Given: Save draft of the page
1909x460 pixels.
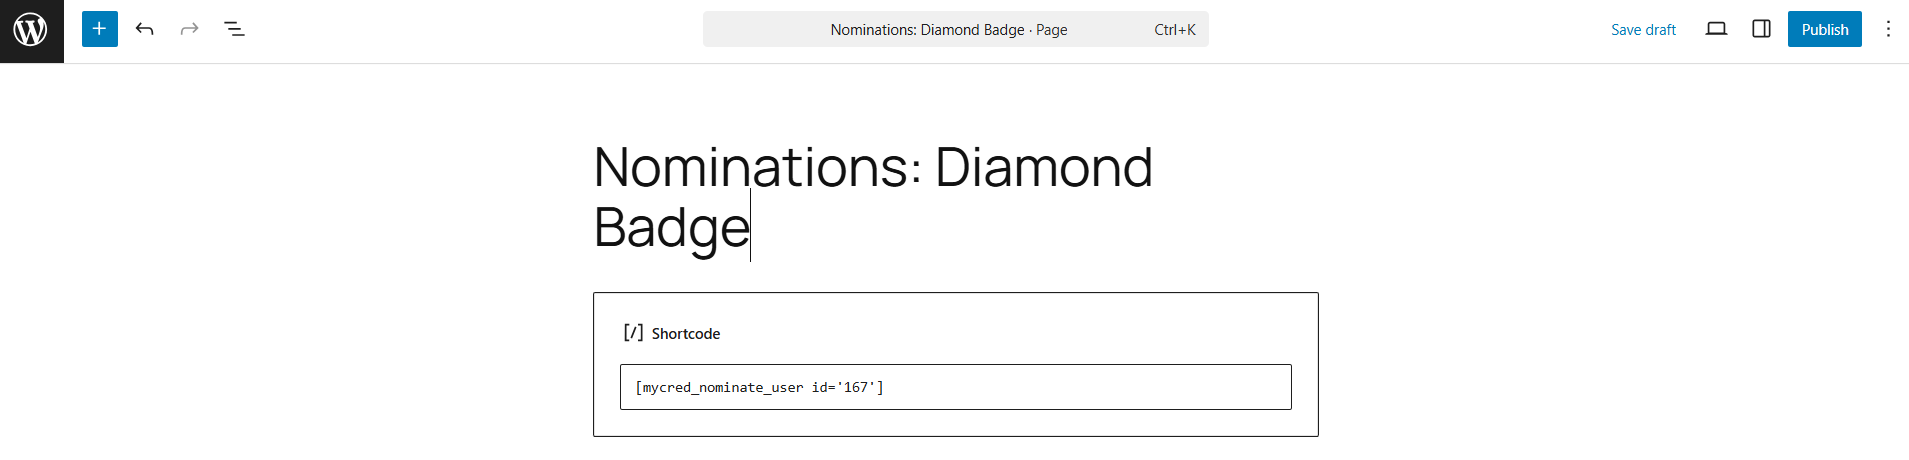Looking at the screenshot, I should pos(1643,30).
